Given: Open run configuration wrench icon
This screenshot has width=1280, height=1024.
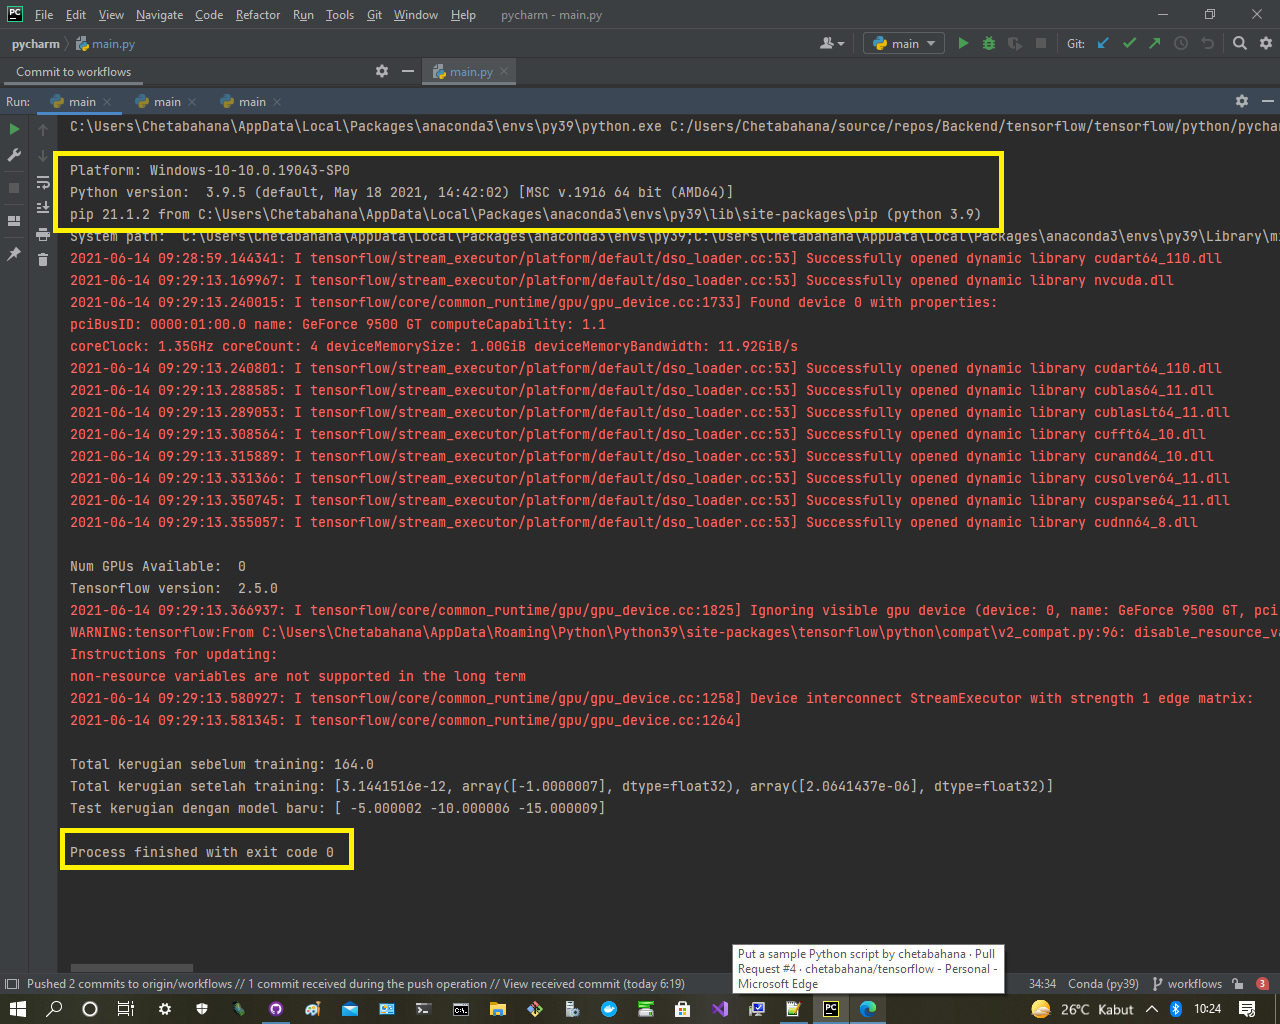Looking at the screenshot, I should point(14,155).
